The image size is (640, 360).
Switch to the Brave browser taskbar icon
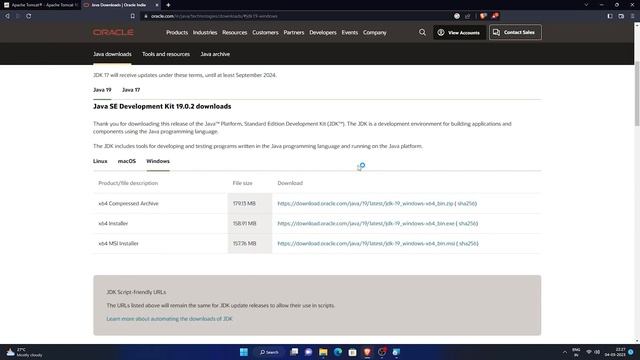tap(367, 352)
